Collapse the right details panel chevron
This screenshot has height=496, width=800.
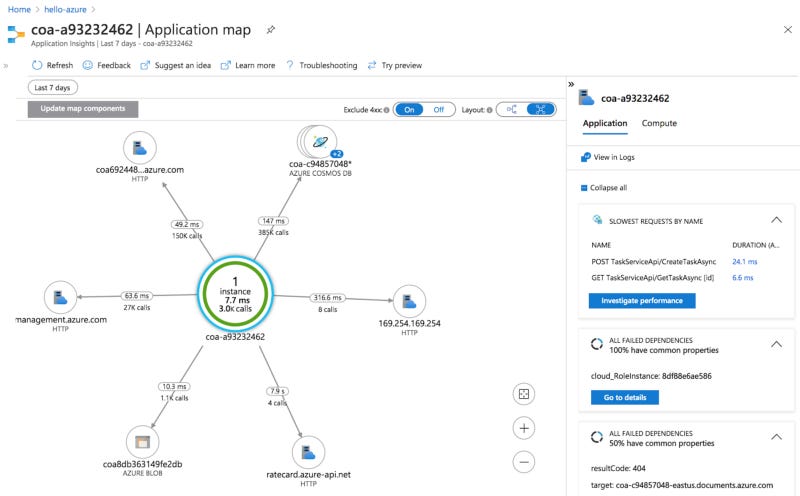pos(571,84)
